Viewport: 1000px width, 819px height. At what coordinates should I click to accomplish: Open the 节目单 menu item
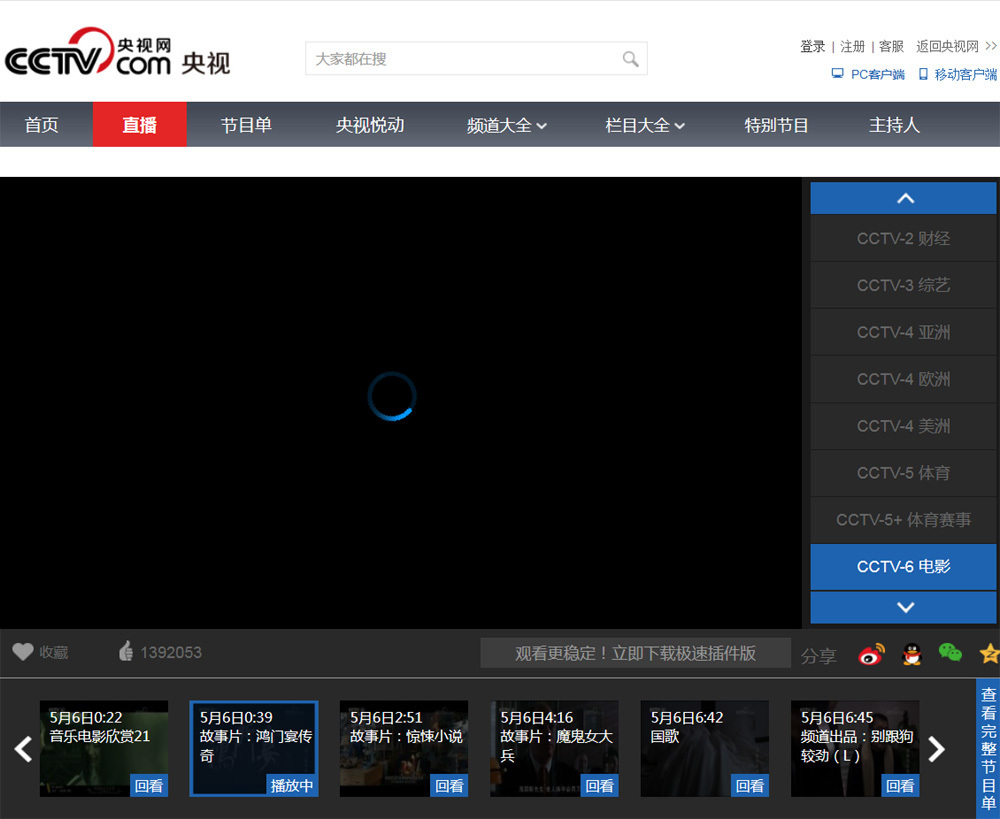[x=246, y=124]
